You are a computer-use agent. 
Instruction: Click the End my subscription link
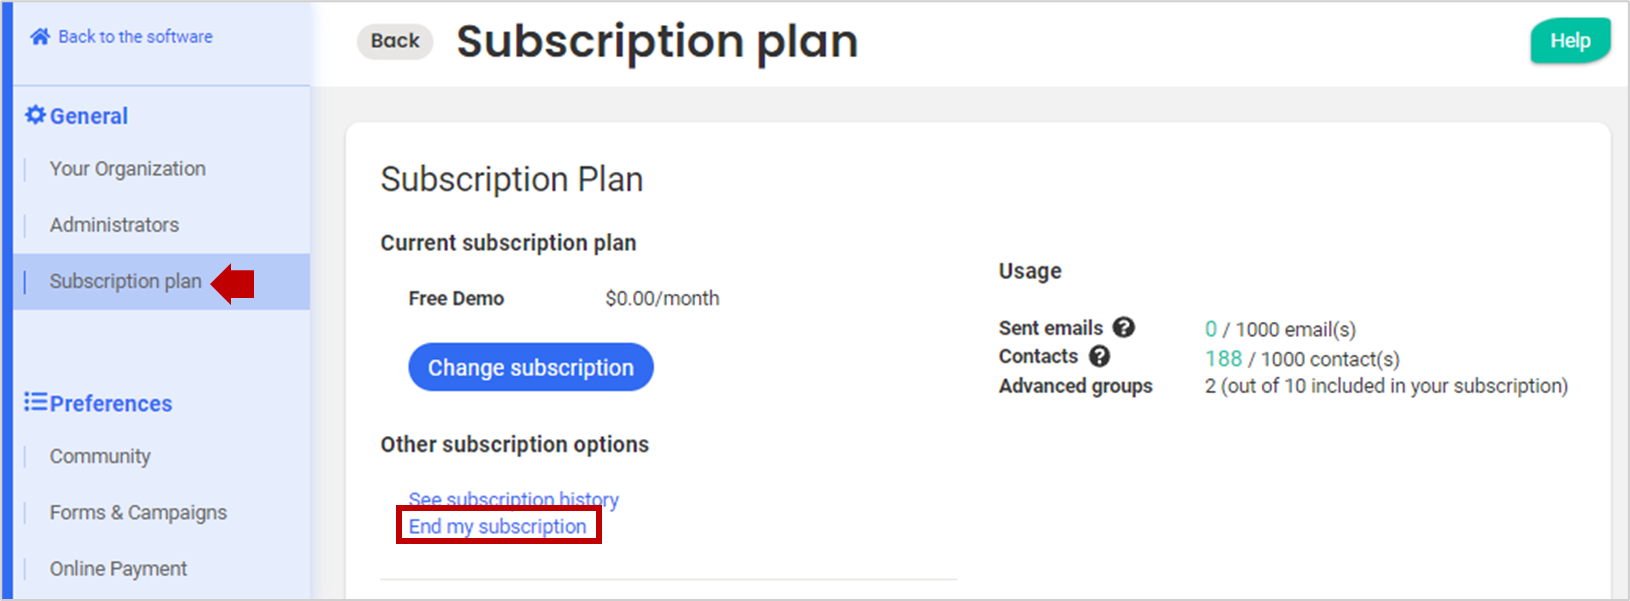point(497,526)
